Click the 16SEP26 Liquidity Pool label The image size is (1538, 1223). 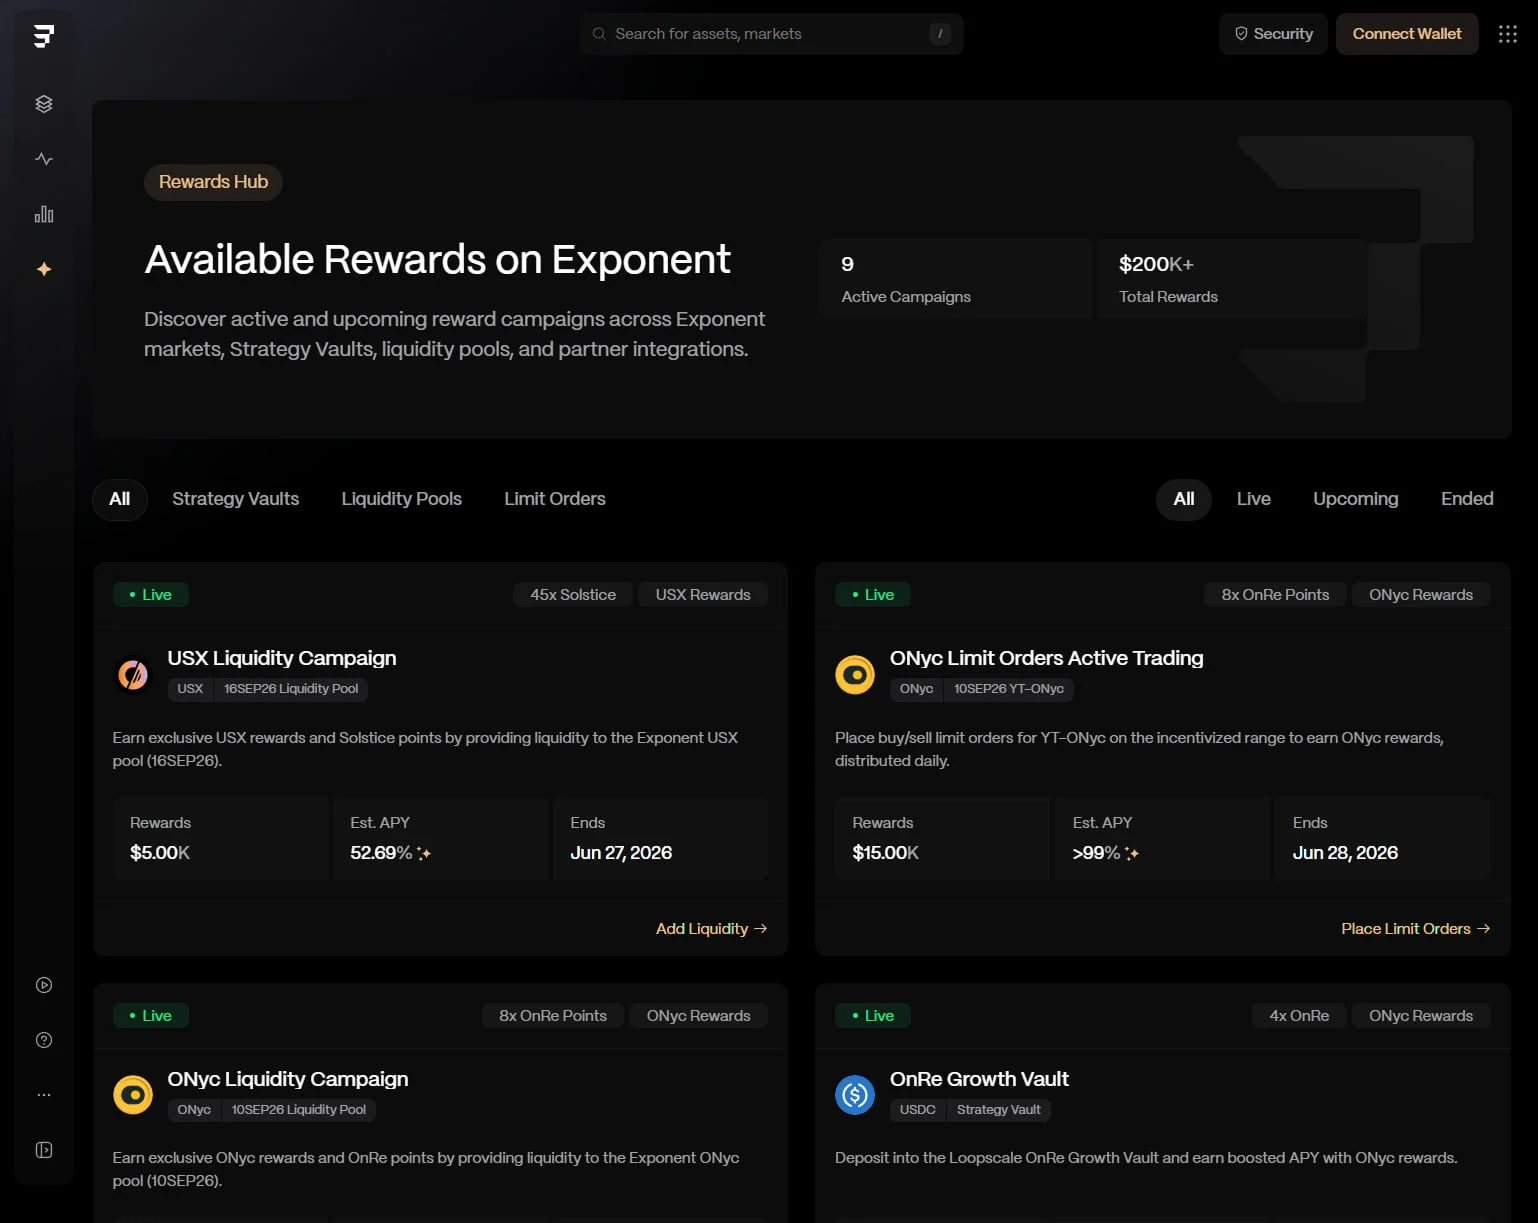coord(291,689)
